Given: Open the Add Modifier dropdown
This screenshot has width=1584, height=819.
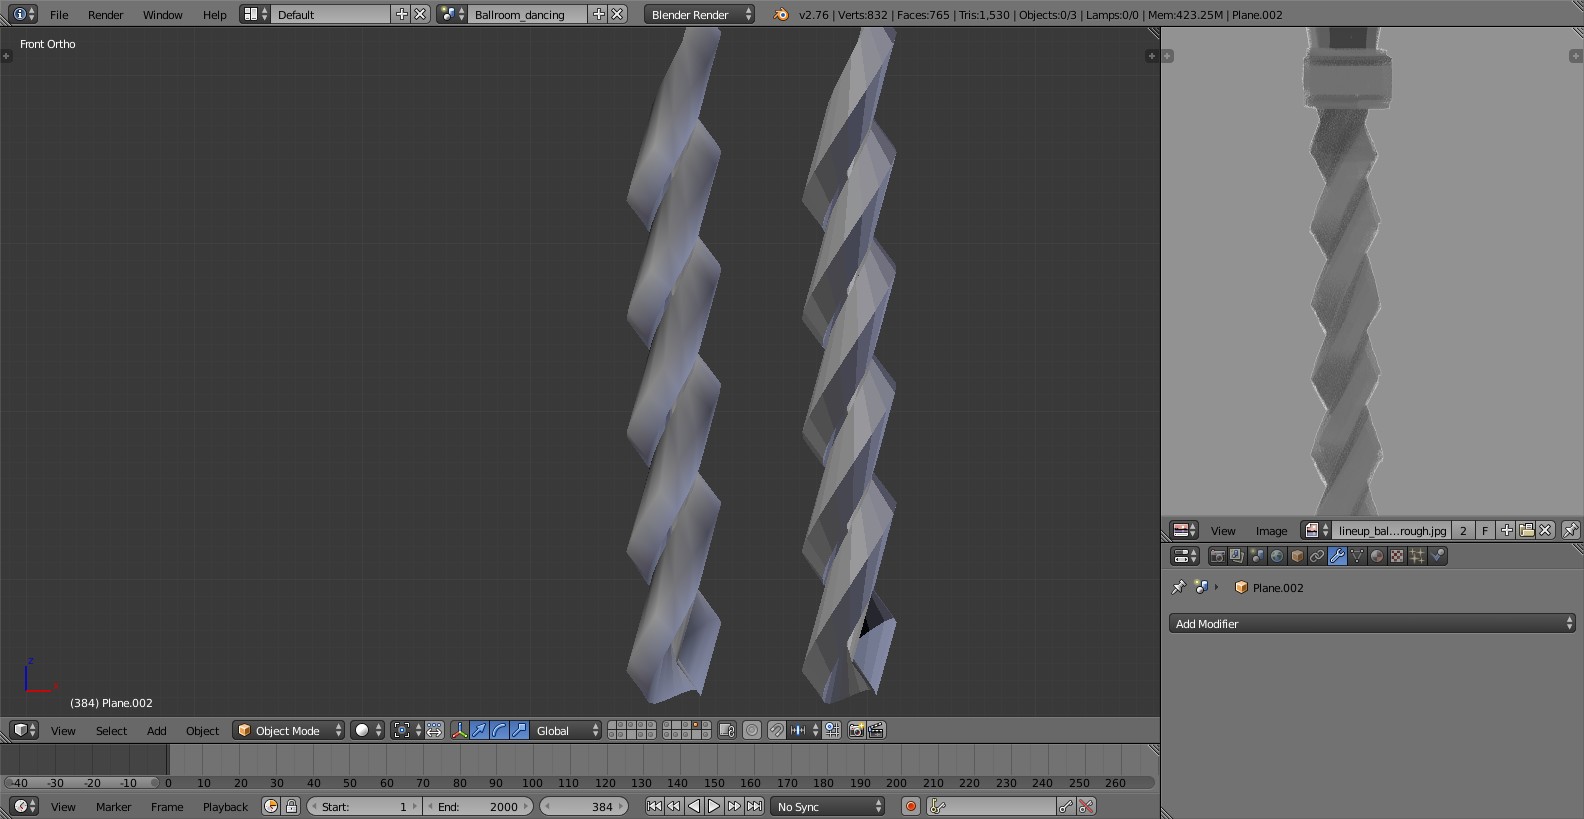Looking at the screenshot, I should (x=1372, y=623).
